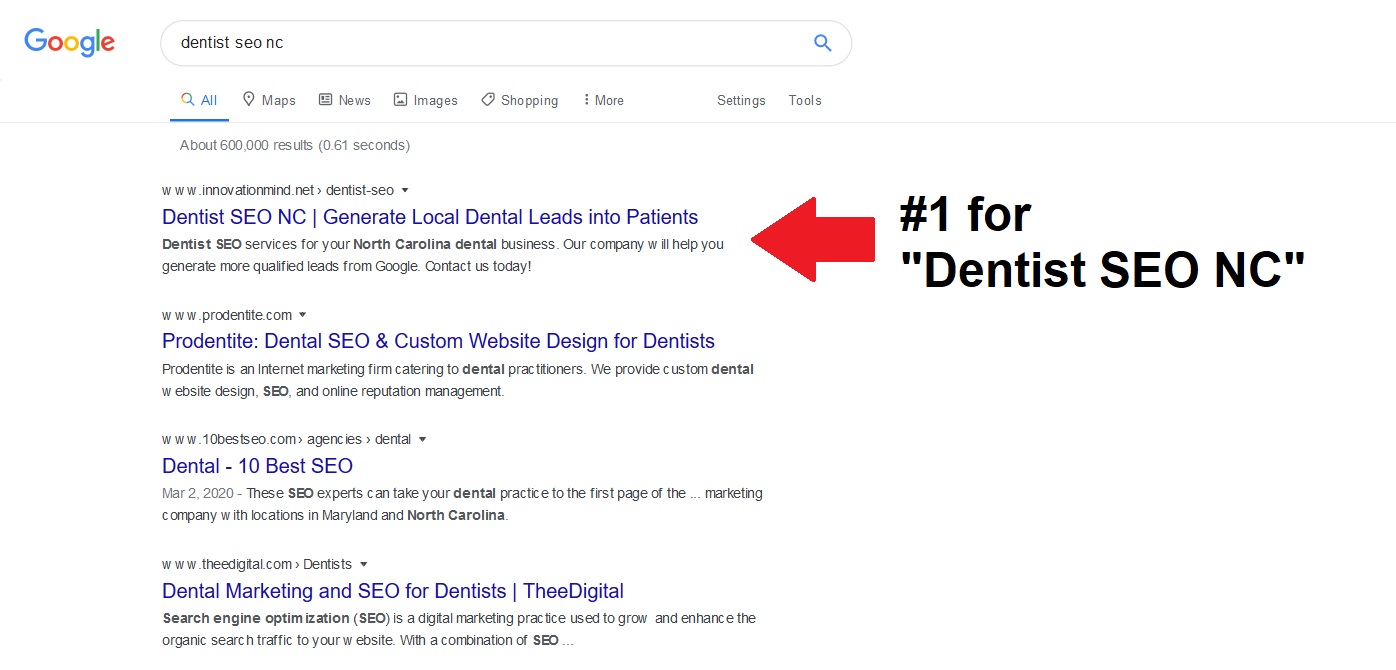The height and width of the screenshot is (670, 1396).
Task: Click the blue search magnifier icon
Action: coord(822,43)
